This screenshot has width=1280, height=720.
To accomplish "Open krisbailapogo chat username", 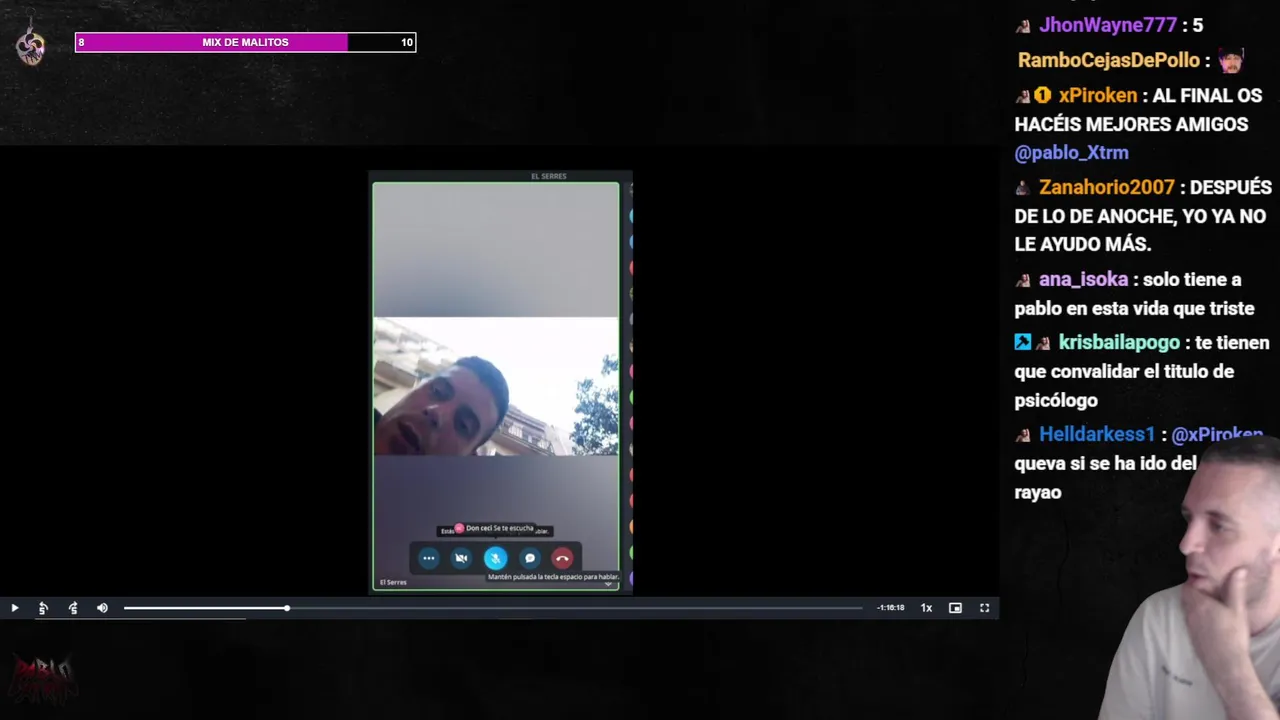I will [x=1119, y=342].
